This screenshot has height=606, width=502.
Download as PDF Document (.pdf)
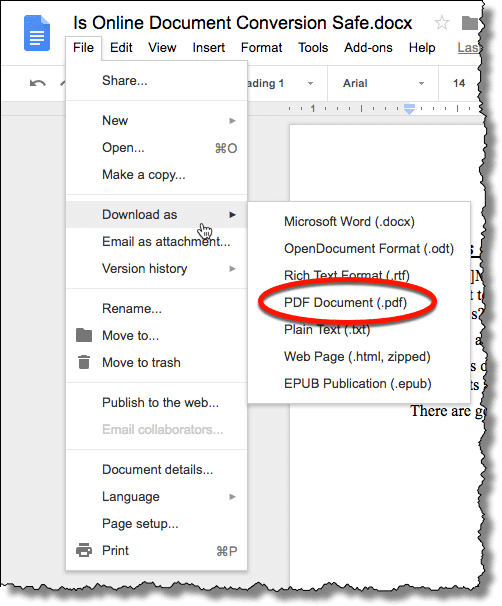[x=359, y=302]
